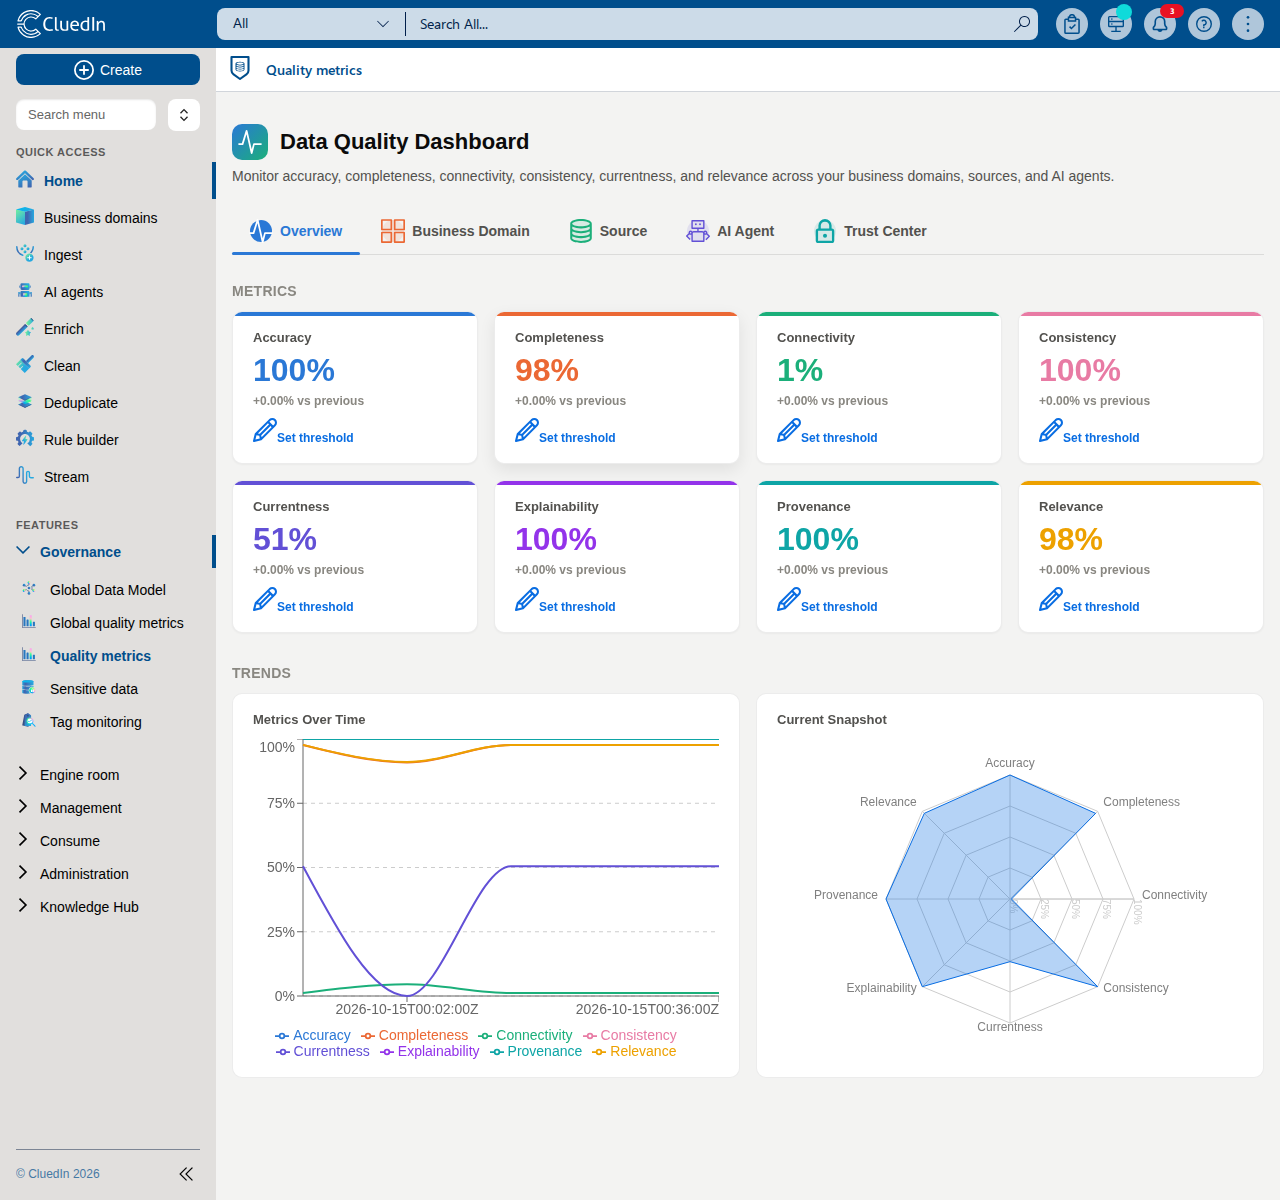Viewport: 1280px width, 1200px height.
Task: Toggle Connectivity series in chart legend
Action: click(x=525, y=1035)
